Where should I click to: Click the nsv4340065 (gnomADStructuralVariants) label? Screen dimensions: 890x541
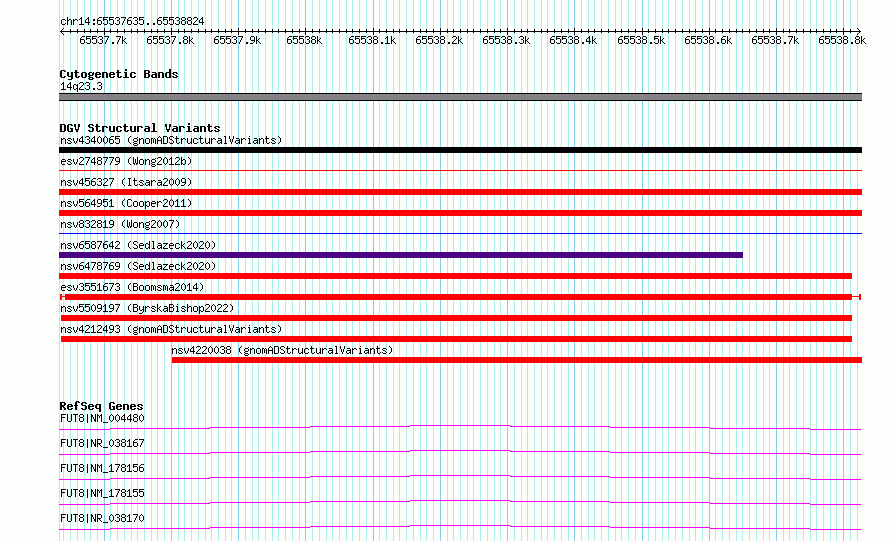171,140
